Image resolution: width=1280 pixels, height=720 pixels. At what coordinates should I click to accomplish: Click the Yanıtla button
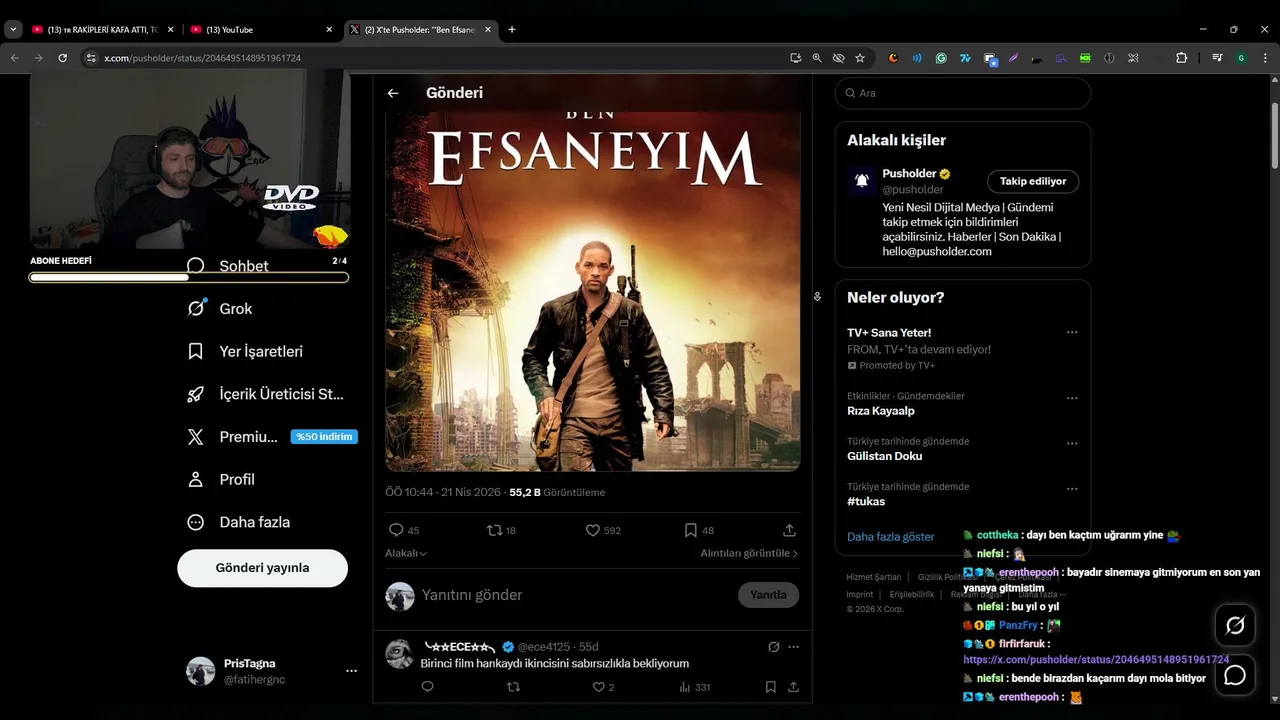click(x=768, y=595)
